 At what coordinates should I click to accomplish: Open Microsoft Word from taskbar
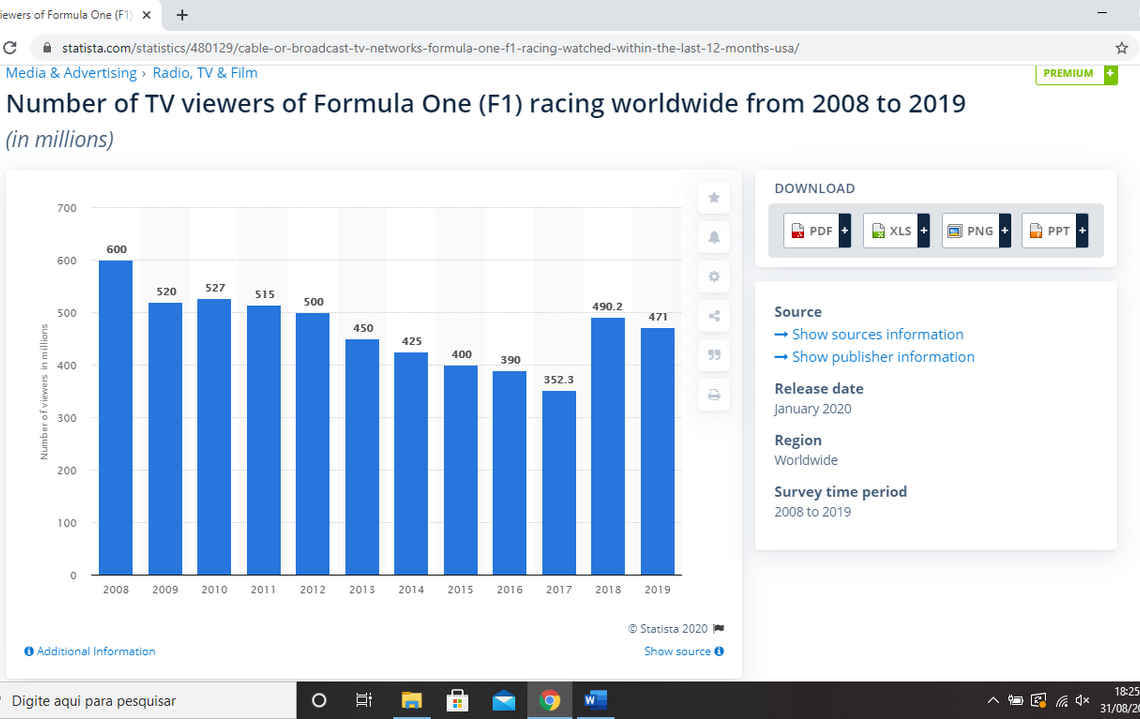(595, 700)
